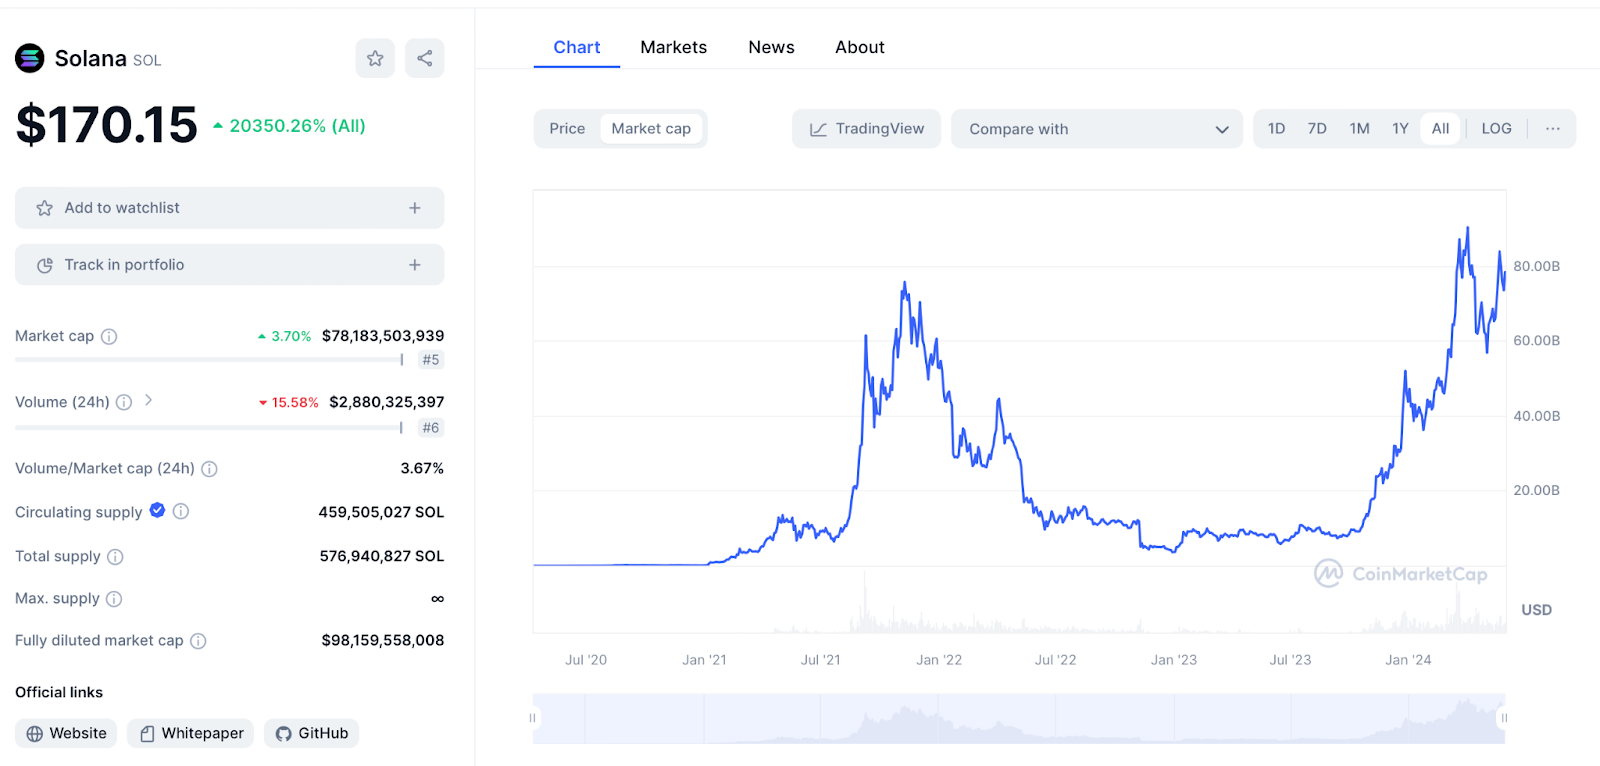Set chart range to 1Y
The image size is (1600, 766).
(1400, 129)
